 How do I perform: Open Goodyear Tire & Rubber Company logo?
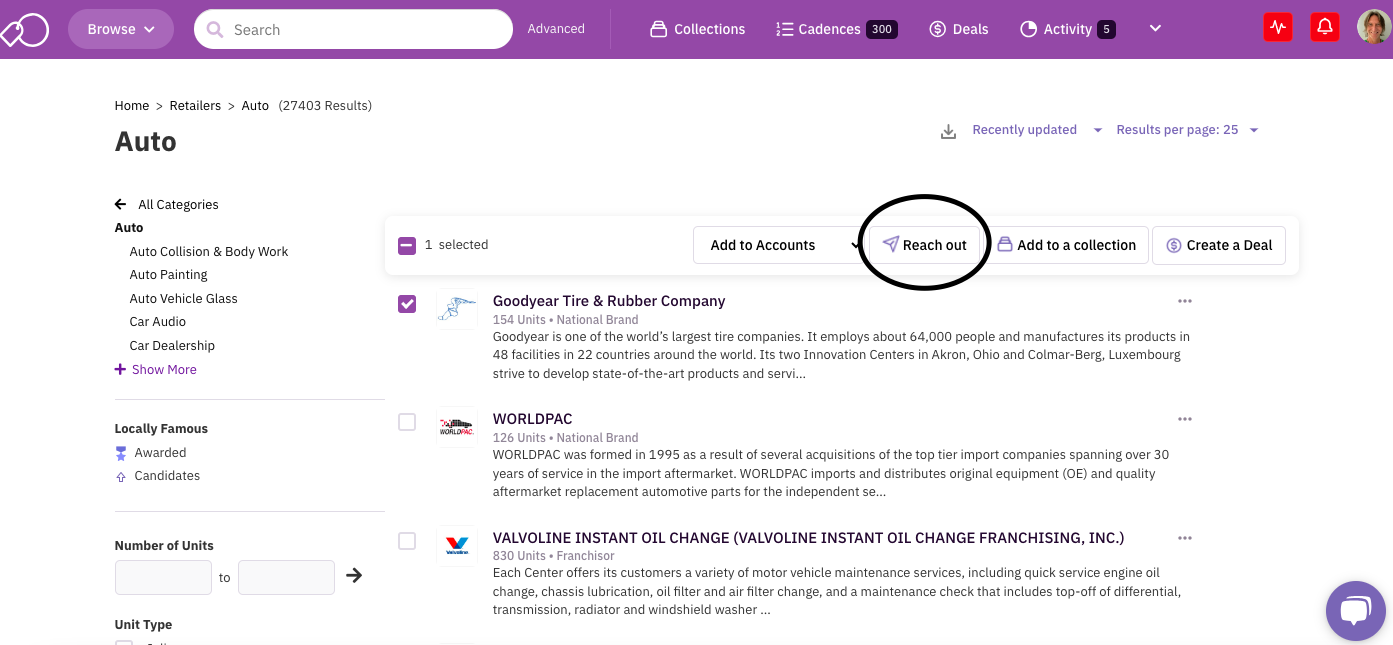(x=457, y=310)
